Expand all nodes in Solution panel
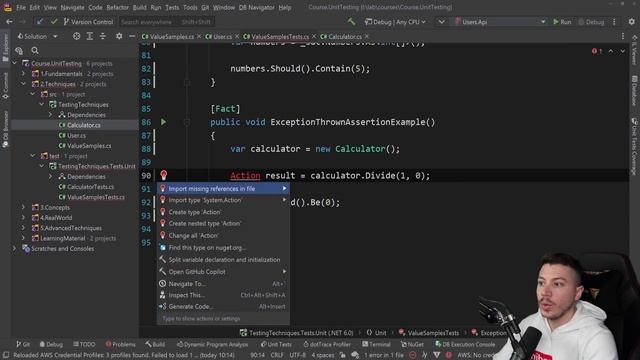 click(x=89, y=36)
